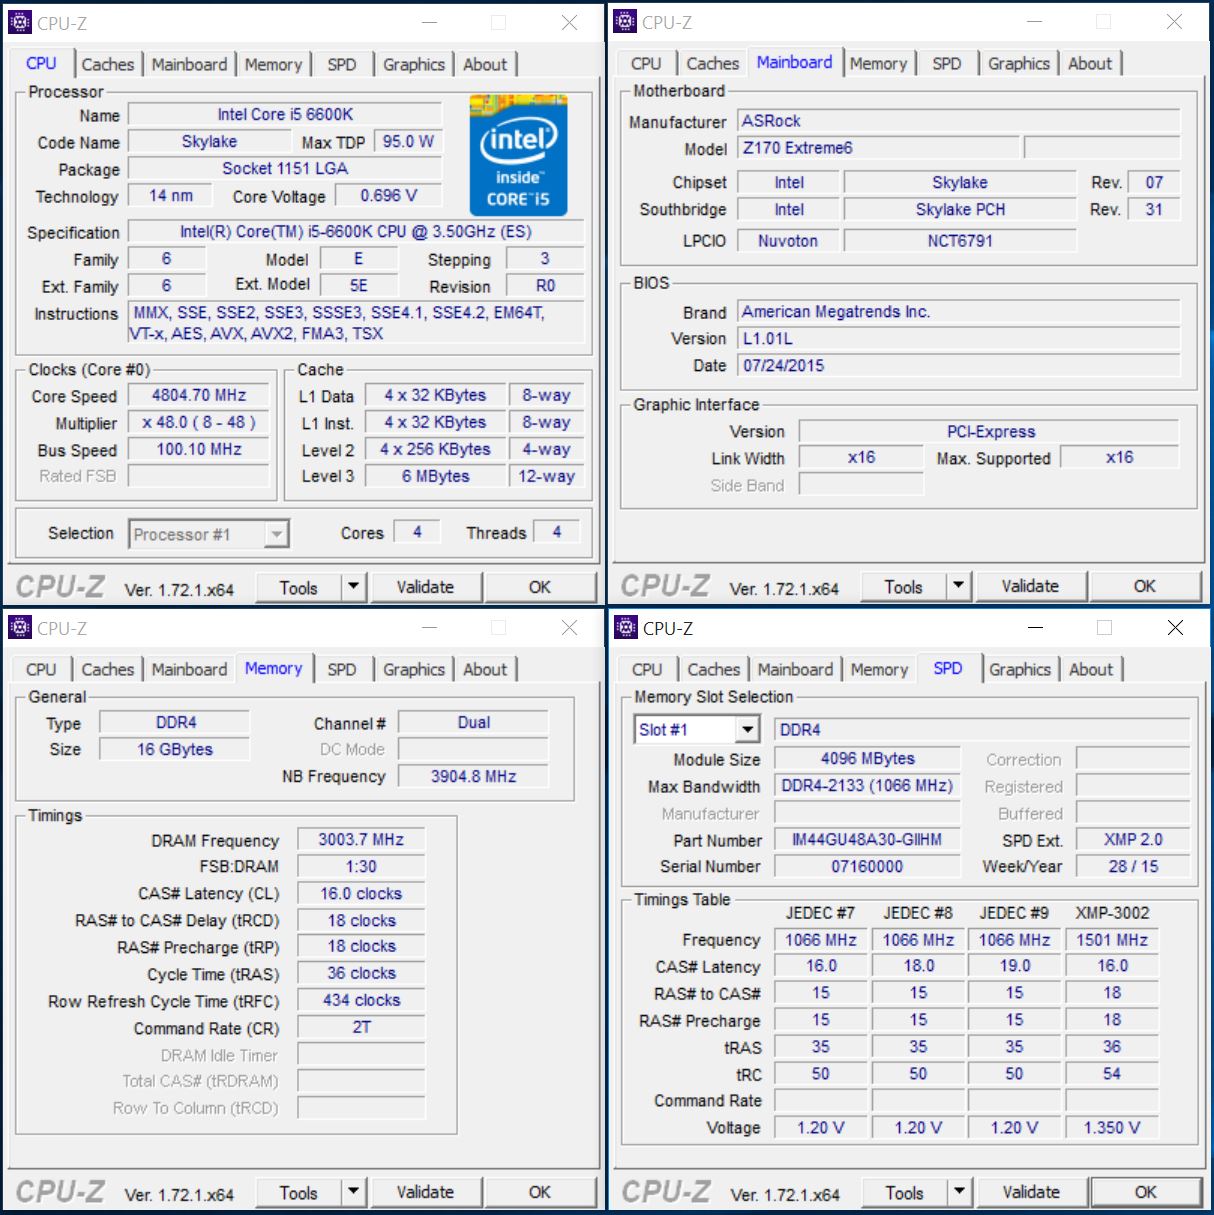The image size is (1214, 1215).
Task: Expand Tools dropdown arrow in the Memory window
Action: click(x=353, y=1192)
